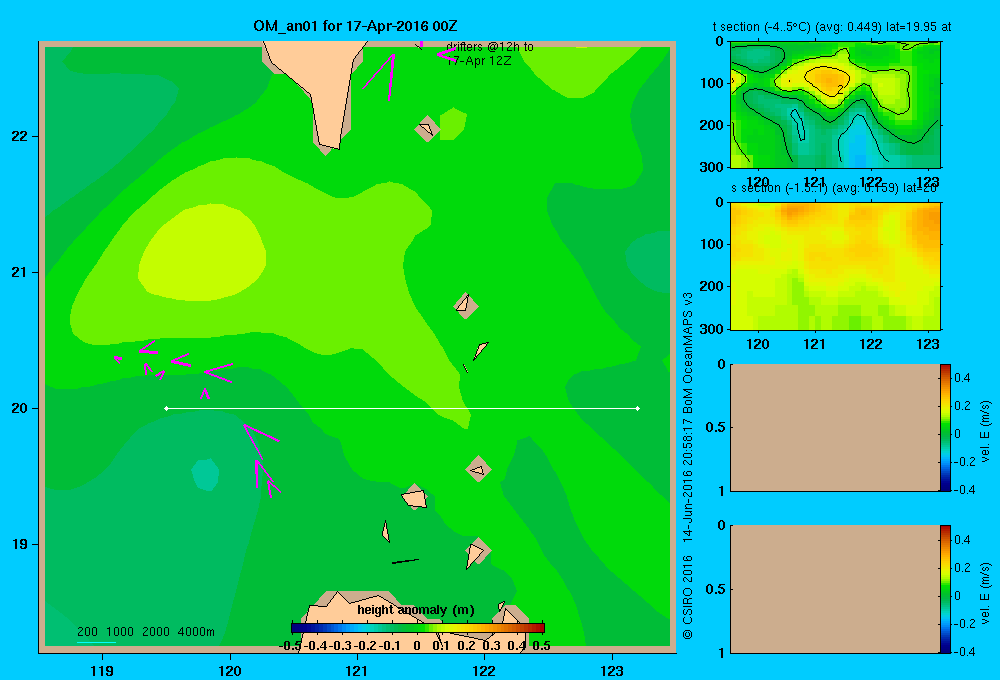Click the -0.5 colorbar tick under height anomaly
The image size is (1000, 680).
[290, 645]
